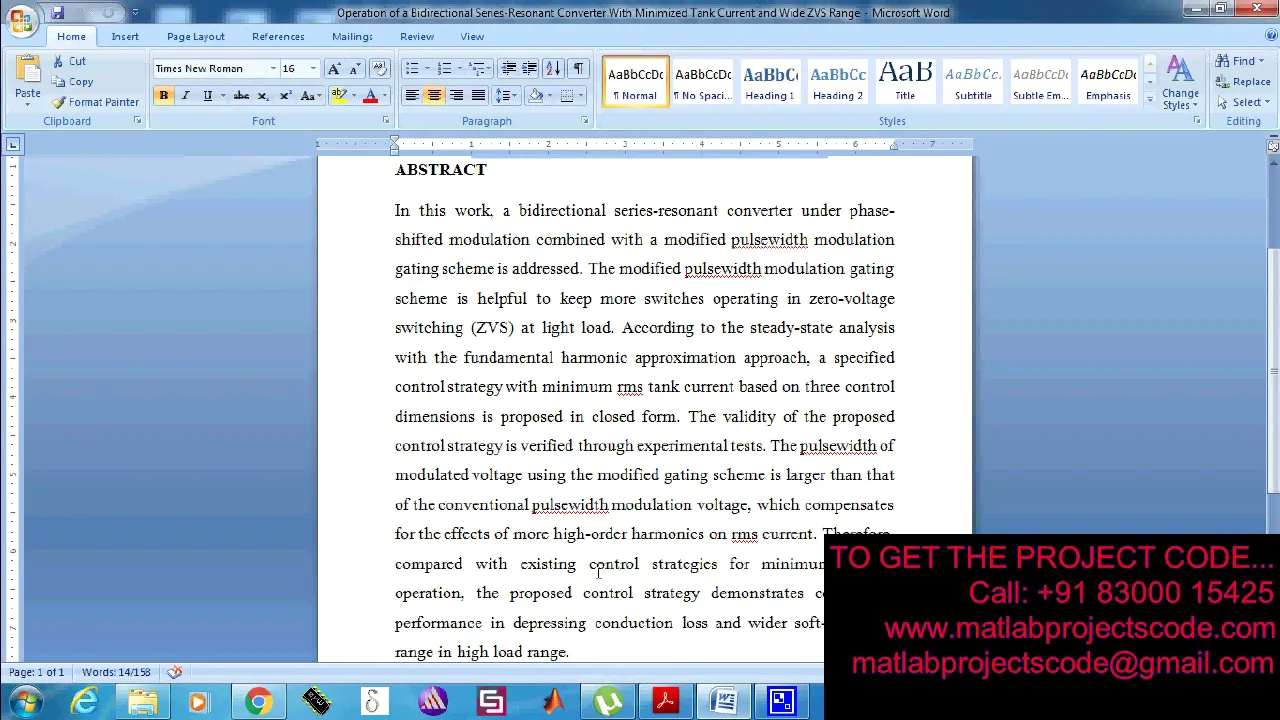
Task: Align text right
Action: (456, 96)
